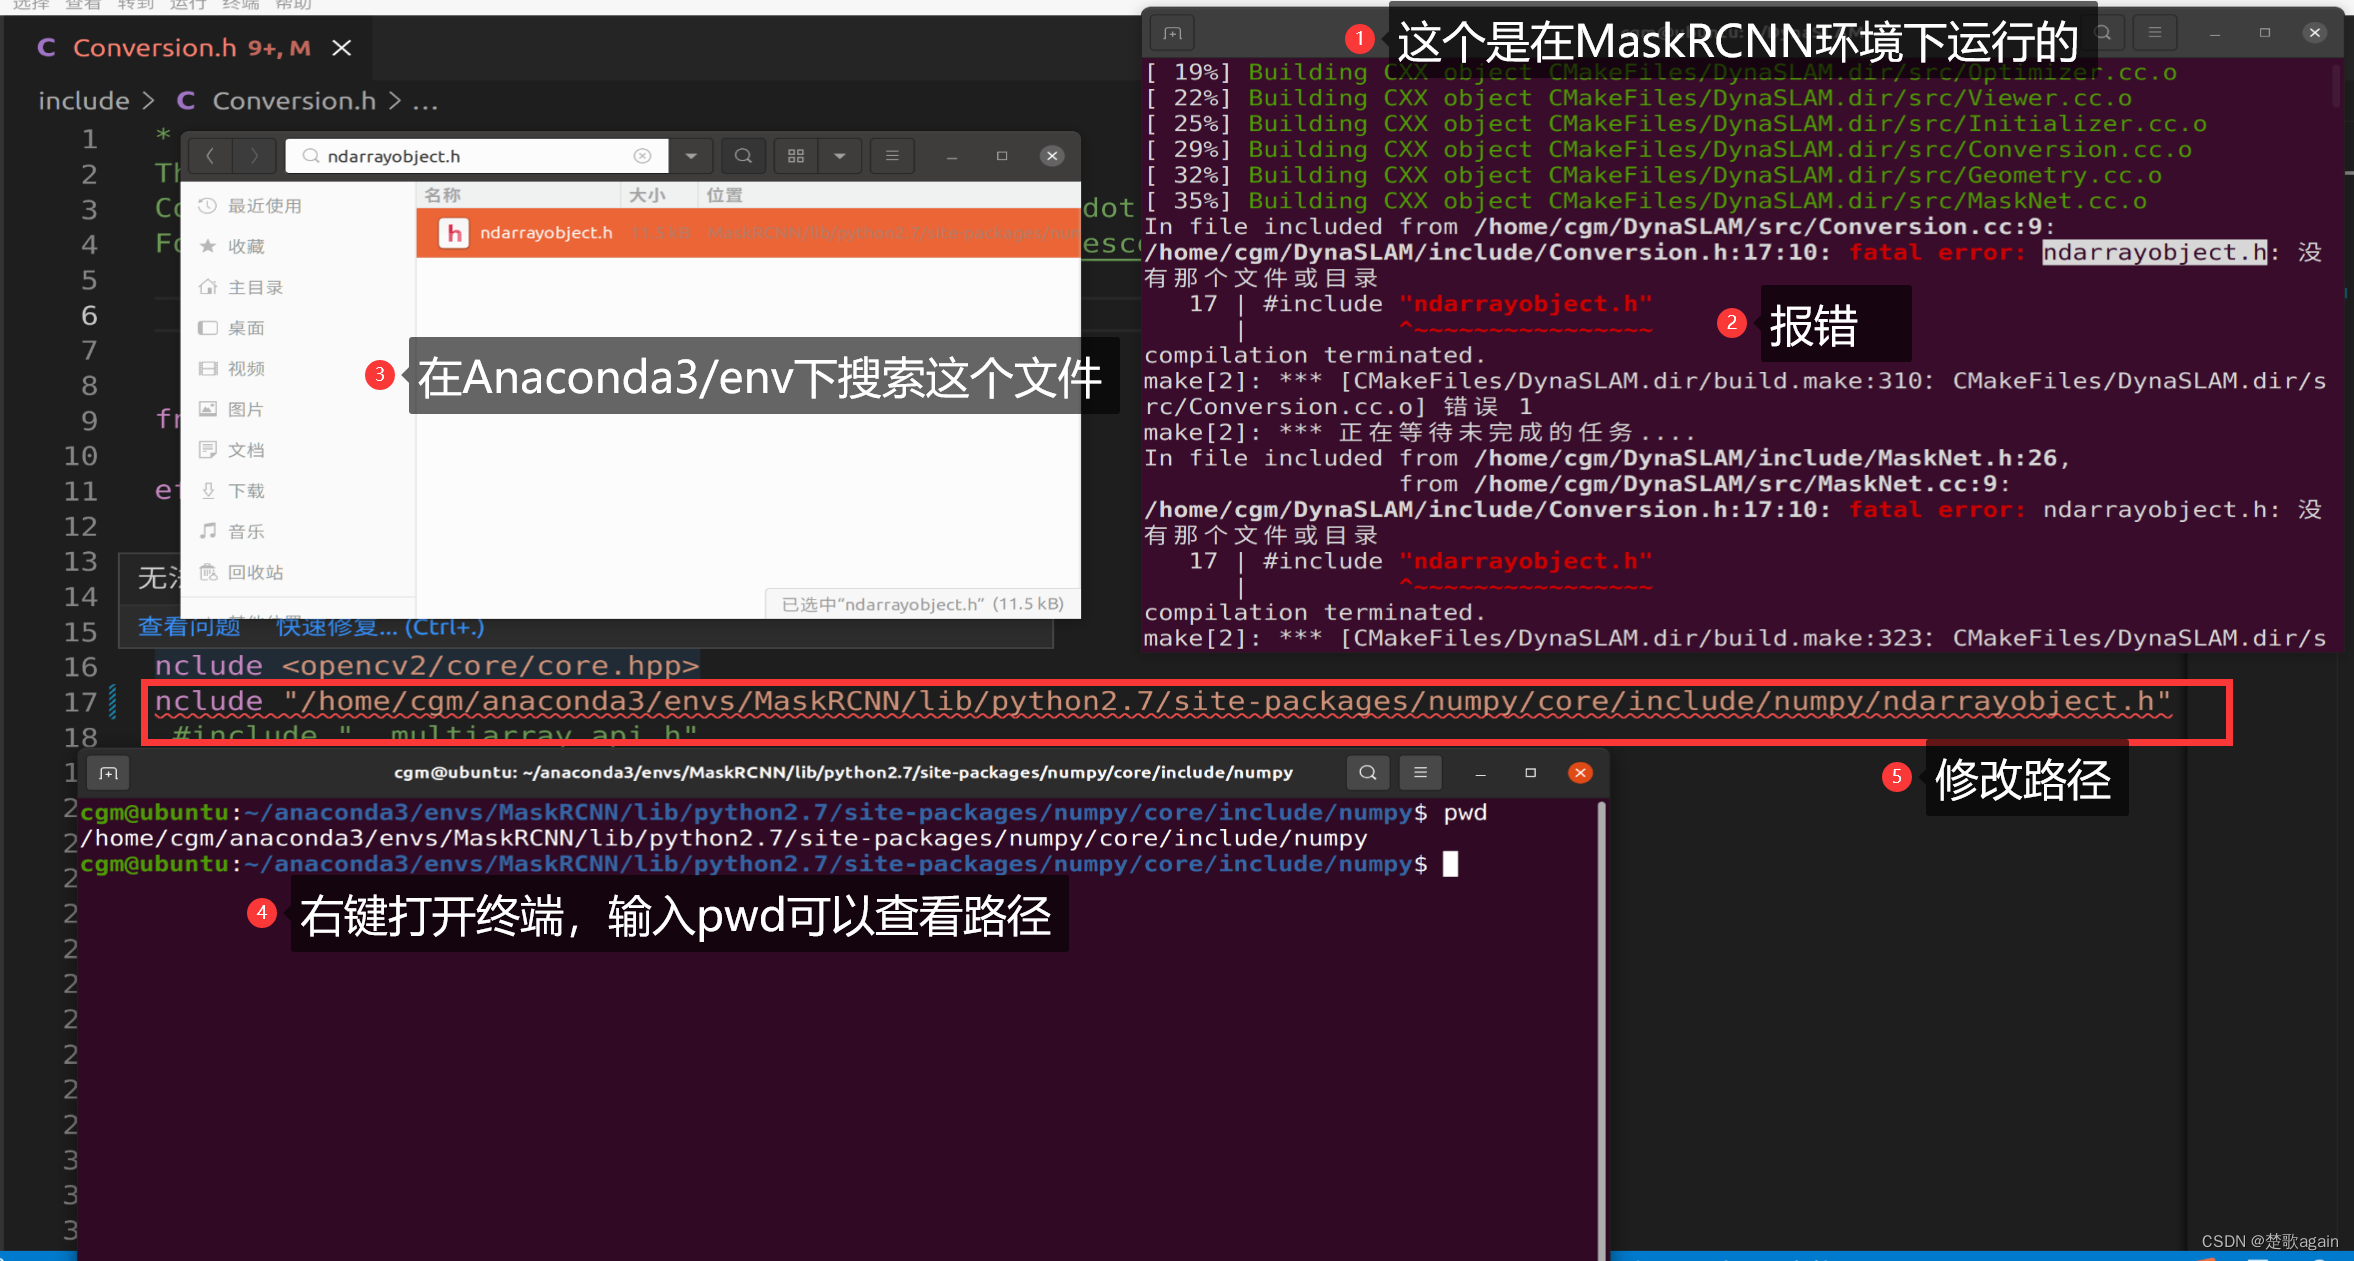The width and height of the screenshot is (2354, 1261).
Task: Toggle the file manager search icon
Action: pyautogui.click(x=743, y=156)
